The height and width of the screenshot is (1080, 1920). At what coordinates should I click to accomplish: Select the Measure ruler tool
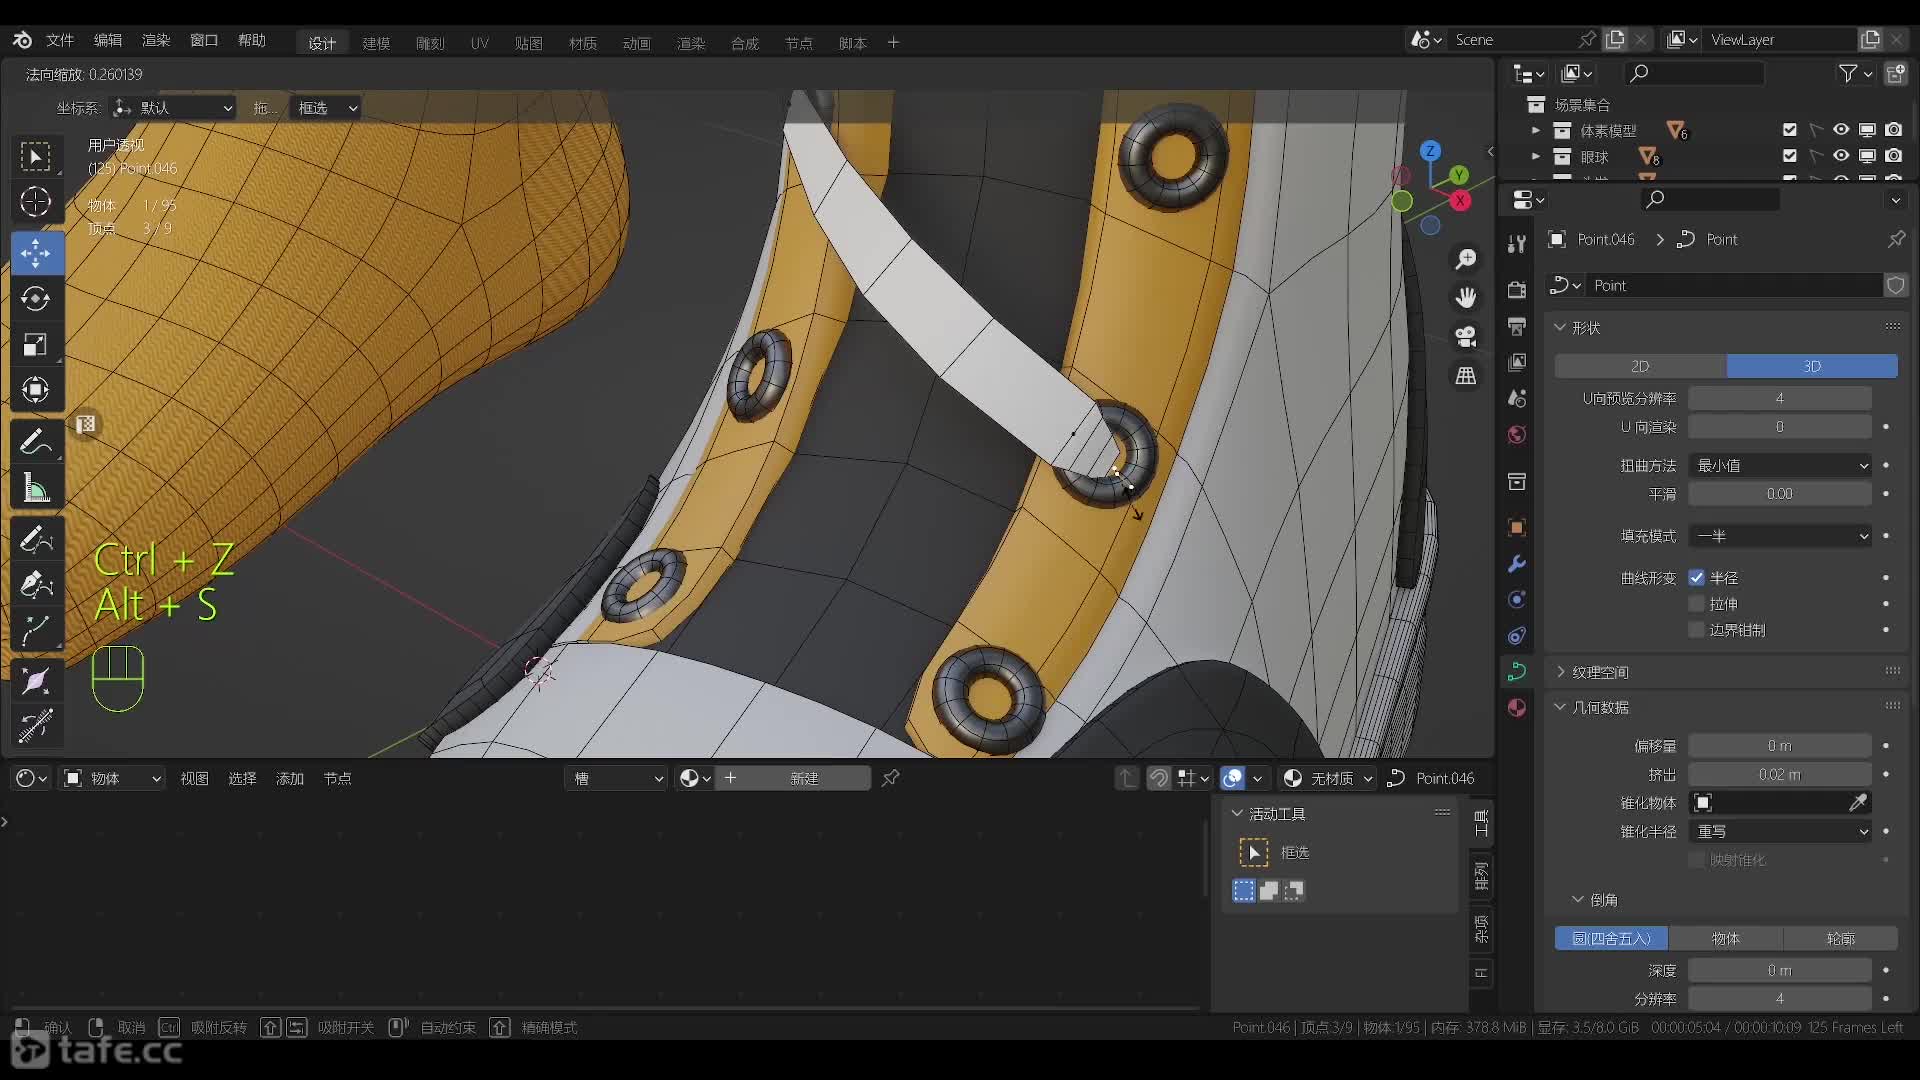pyautogui.click(x=36, y=488)
